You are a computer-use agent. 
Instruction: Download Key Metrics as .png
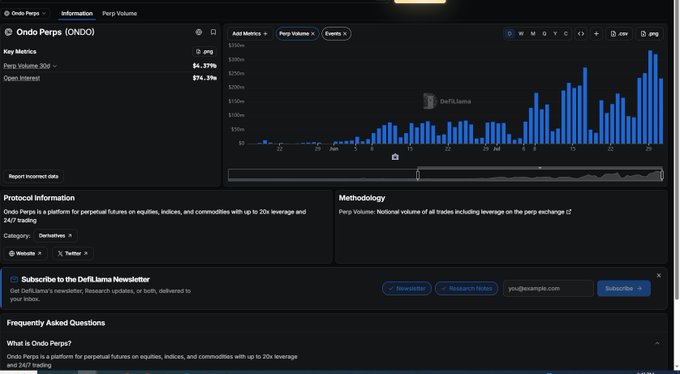click(205, 52)
